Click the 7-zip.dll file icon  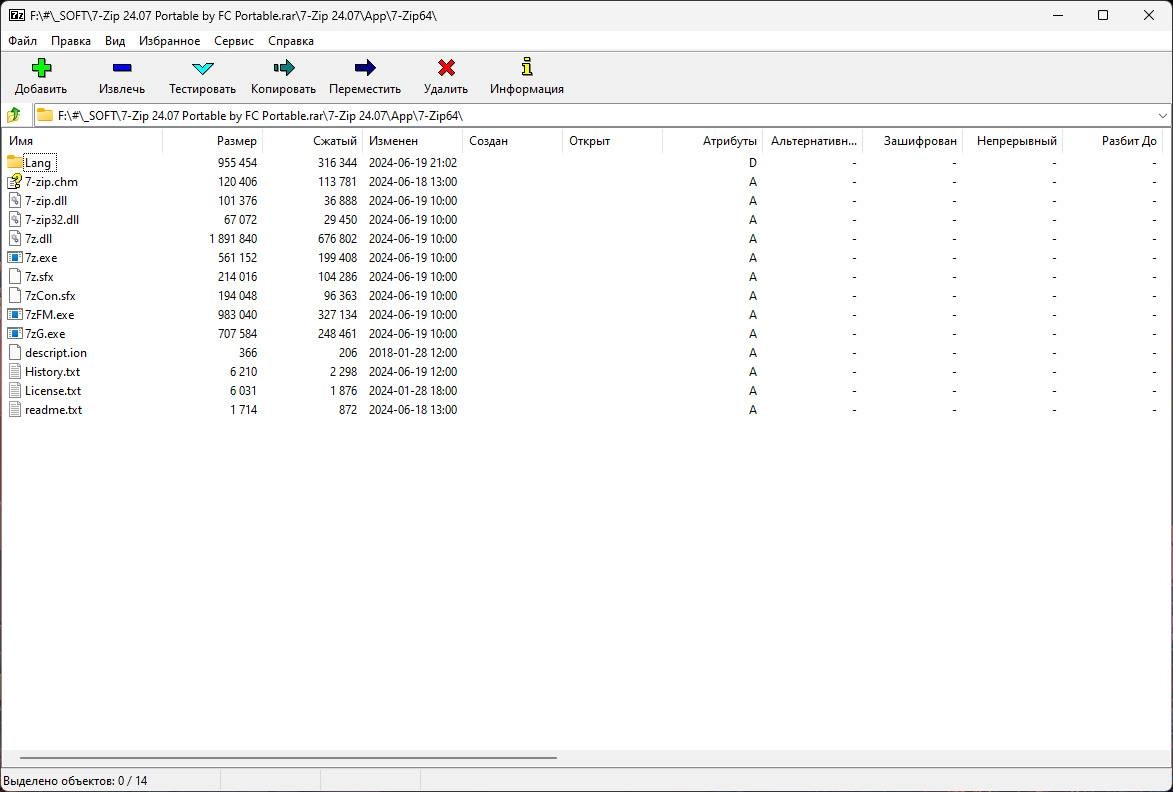click(x=14, y=200)
